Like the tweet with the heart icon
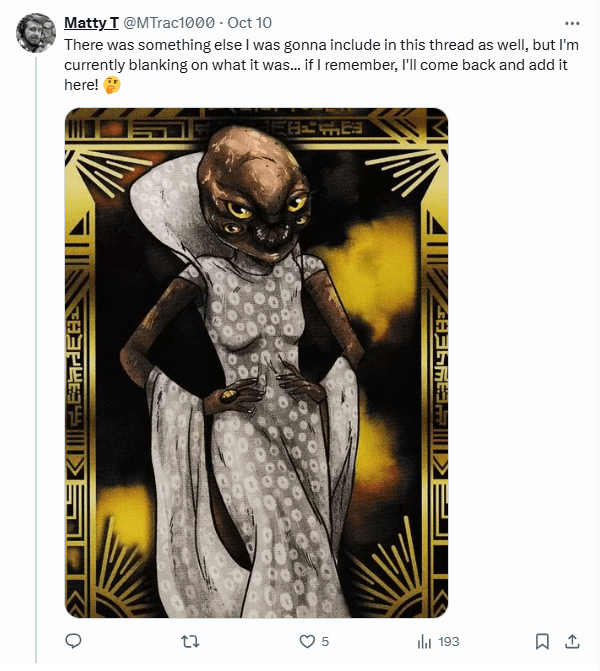 click(x=308, y=641)
